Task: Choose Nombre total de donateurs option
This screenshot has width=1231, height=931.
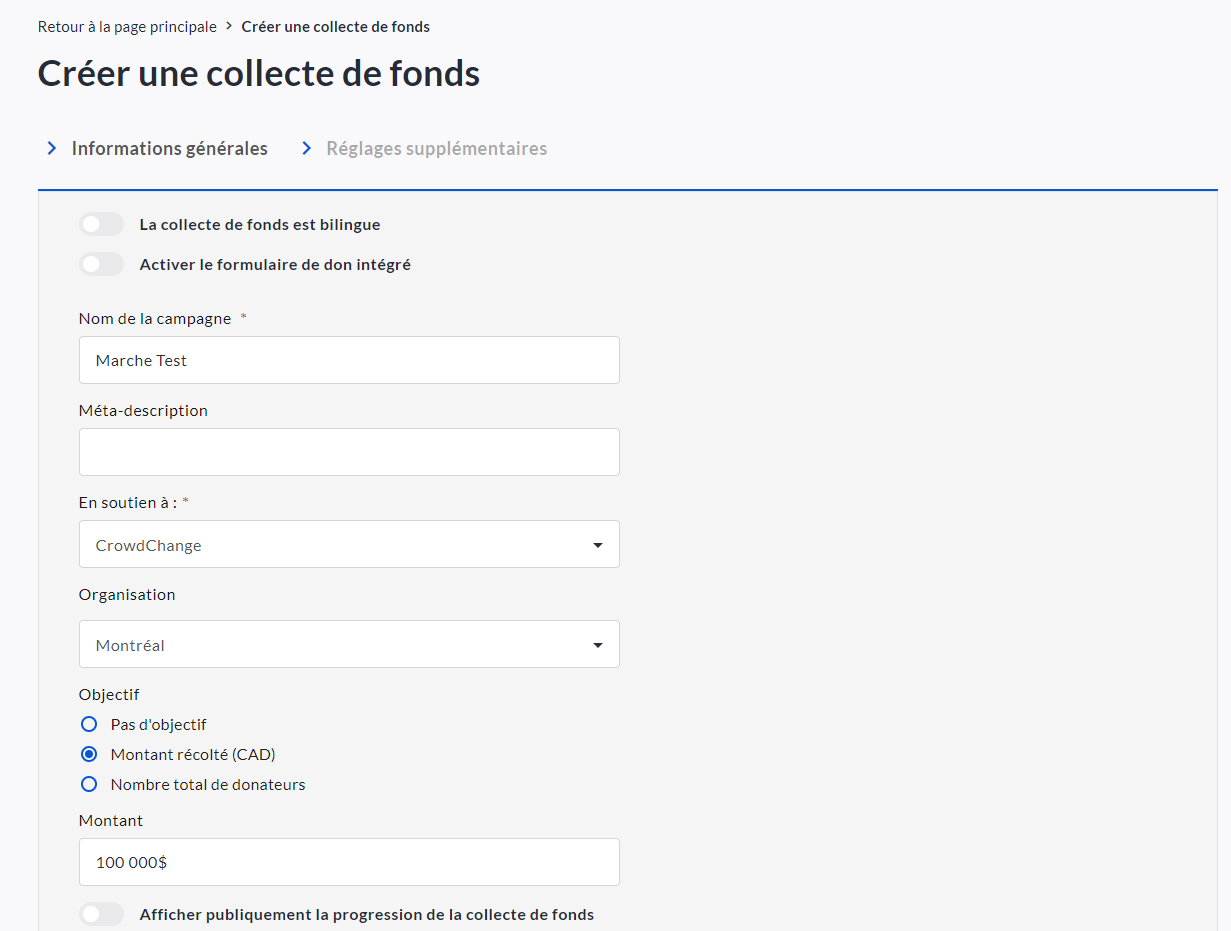Action: [x=89, y=784]
